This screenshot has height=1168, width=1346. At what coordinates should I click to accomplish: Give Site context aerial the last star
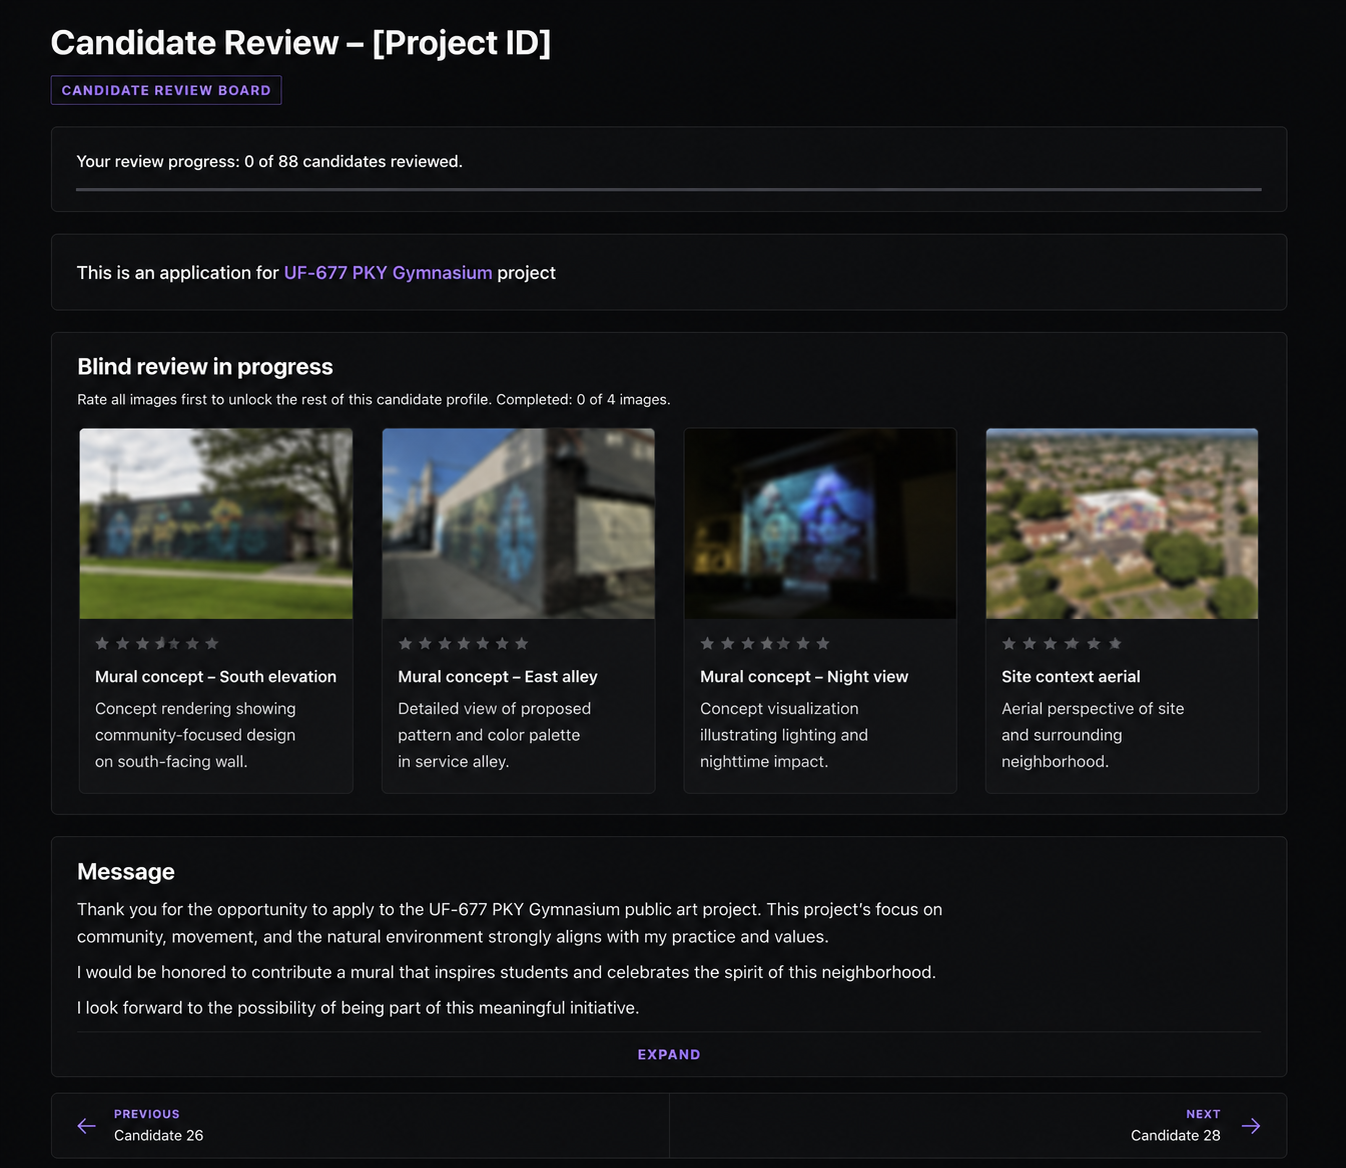coord(1115,643)
